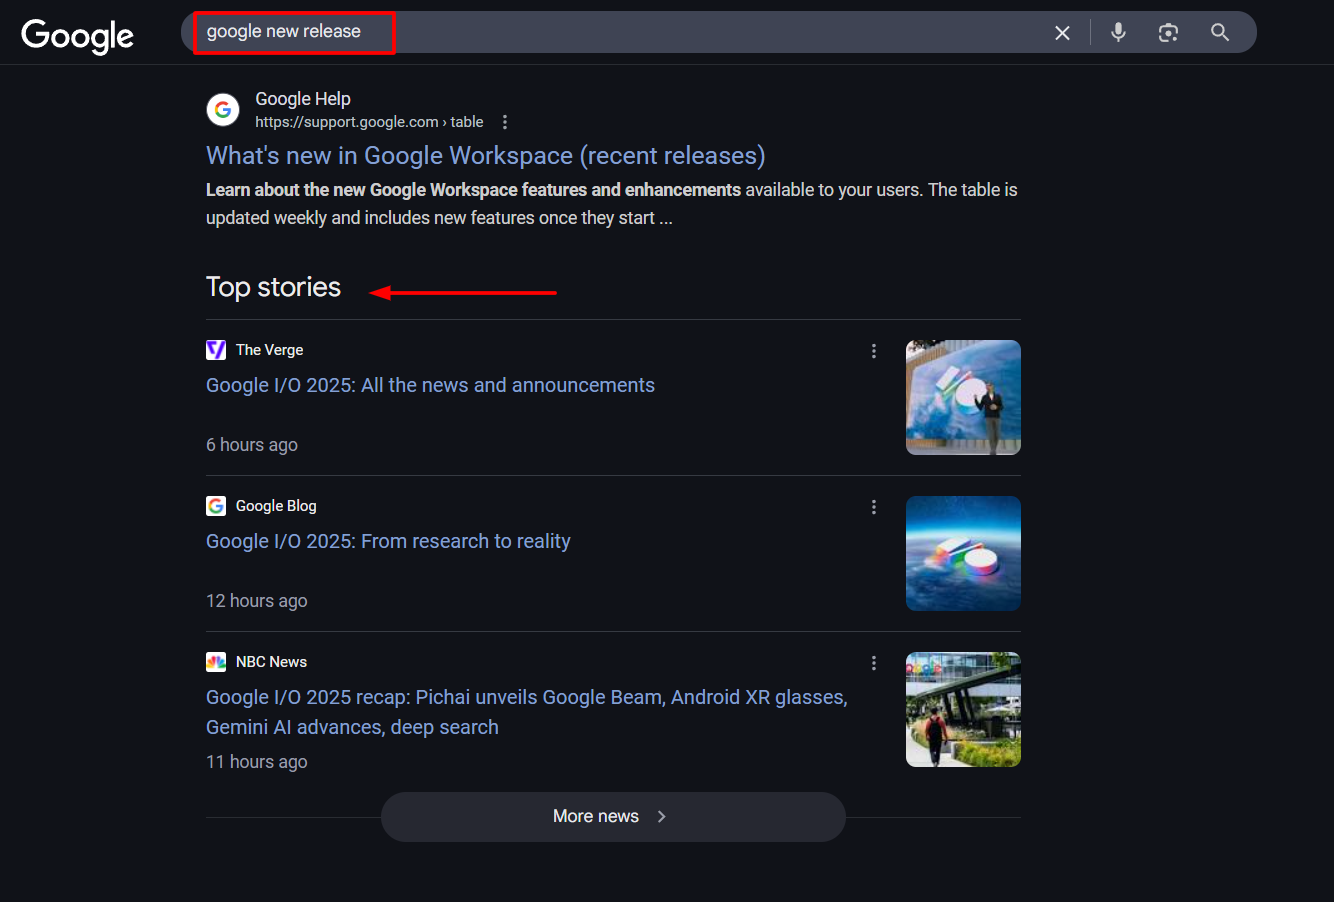1334x902 pixels.
Task: Open NBC News Google I/O recap article
Action: pos(527,712)
